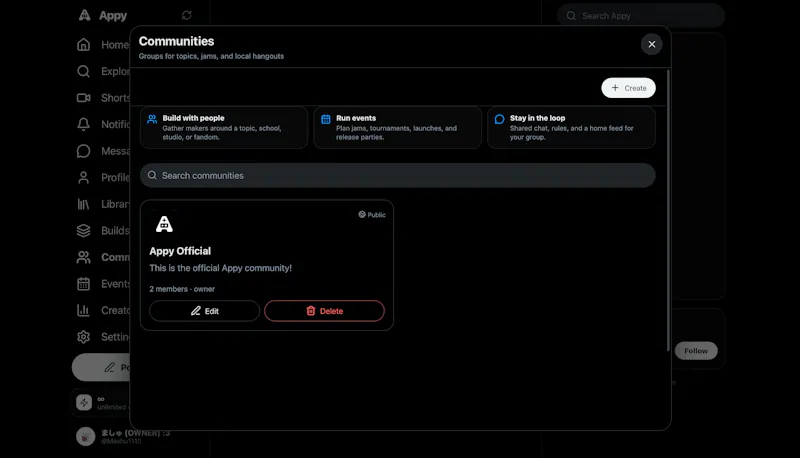Click the refresh icon beside Appy

pyautogui.click(x=187, y=15)
